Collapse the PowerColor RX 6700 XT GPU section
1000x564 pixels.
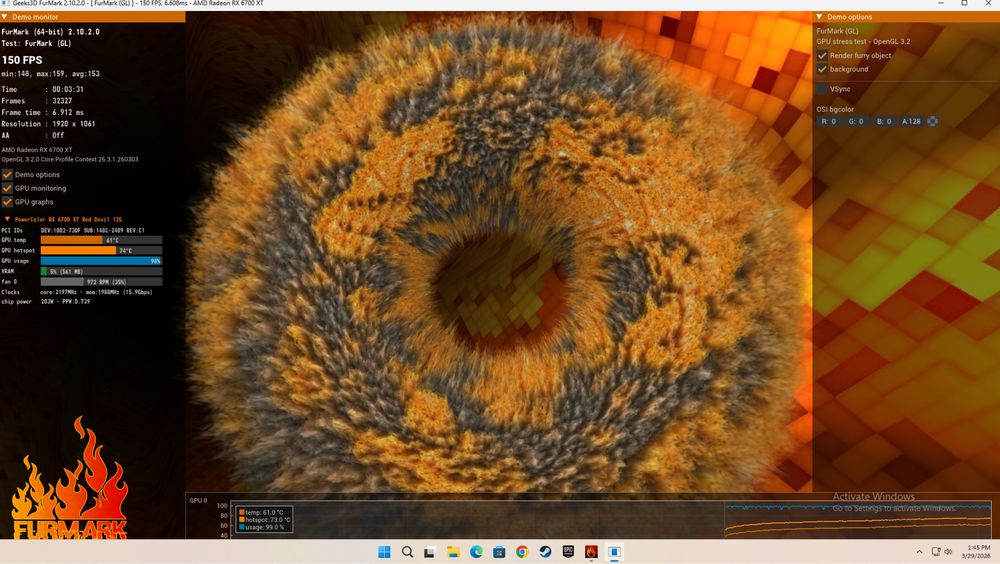(x=7, y=219)
